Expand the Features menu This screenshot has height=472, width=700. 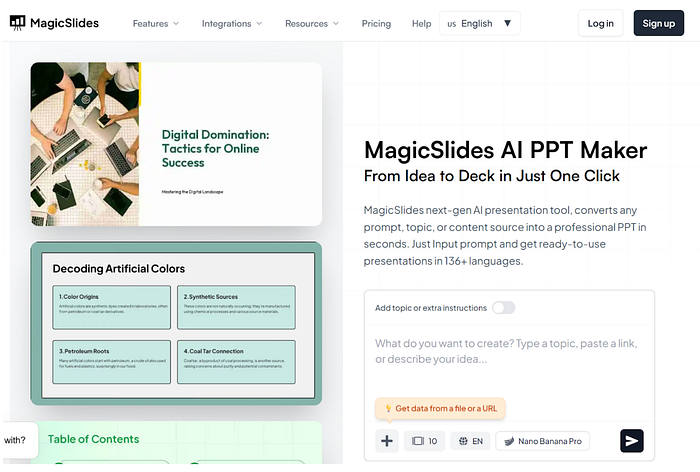click(x=155, y=23)
